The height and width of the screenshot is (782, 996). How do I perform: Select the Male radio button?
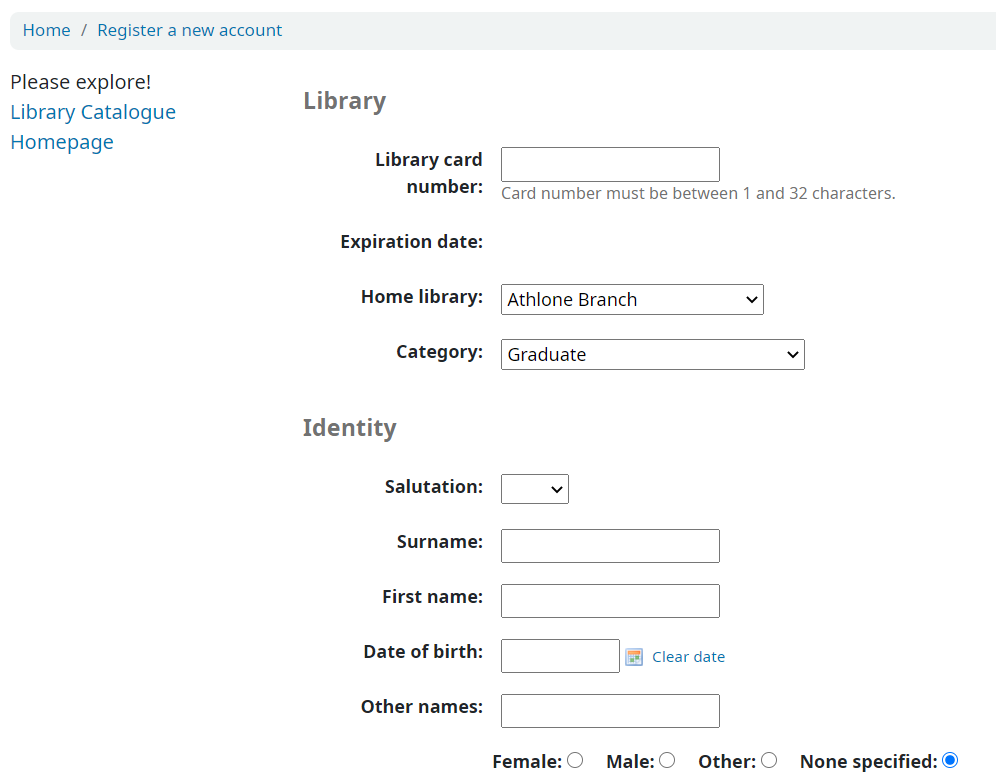click(x=667, y=760)
